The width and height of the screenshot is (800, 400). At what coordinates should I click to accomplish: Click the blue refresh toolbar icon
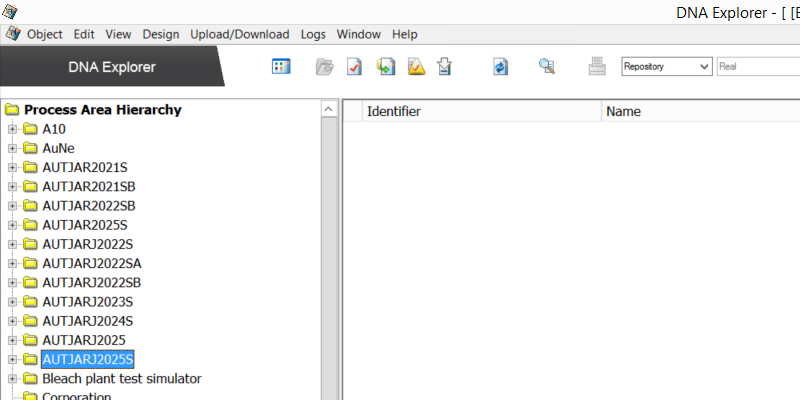pos(500,67)
